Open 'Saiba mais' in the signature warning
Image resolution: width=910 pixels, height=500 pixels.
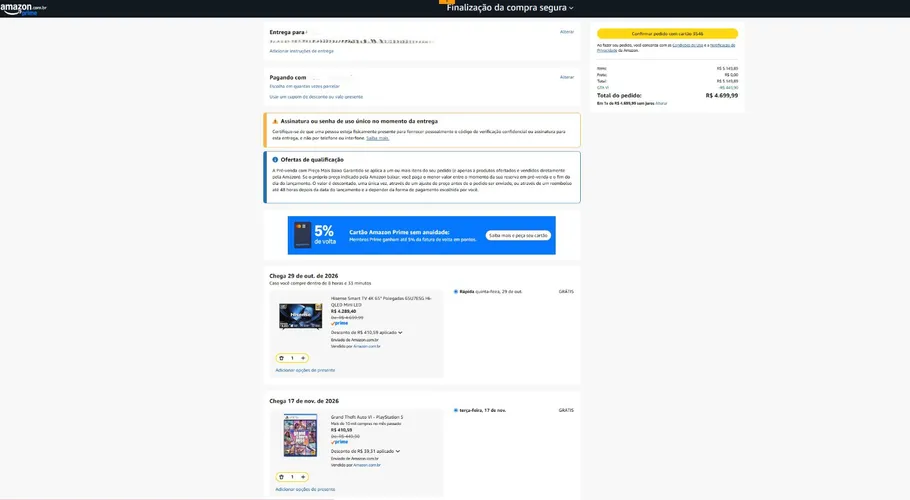click(377, 138)
